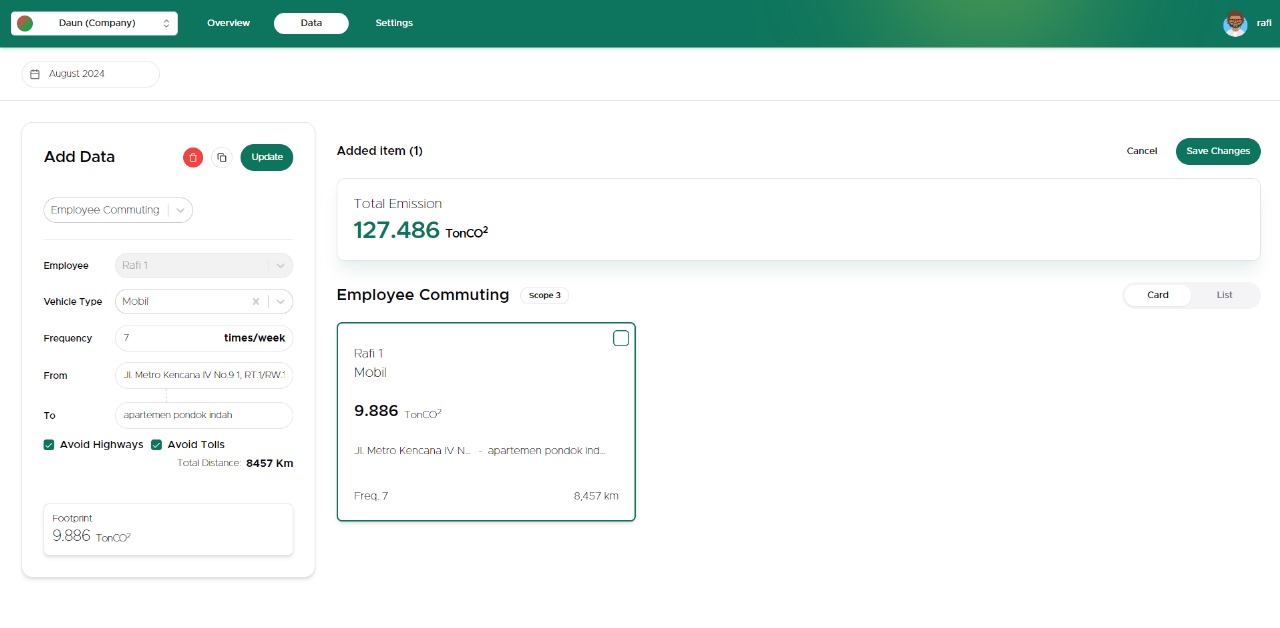Viewport: 1280px width, 628px height.
Task: Switch to List view
Action: (x=1224, y=295)
